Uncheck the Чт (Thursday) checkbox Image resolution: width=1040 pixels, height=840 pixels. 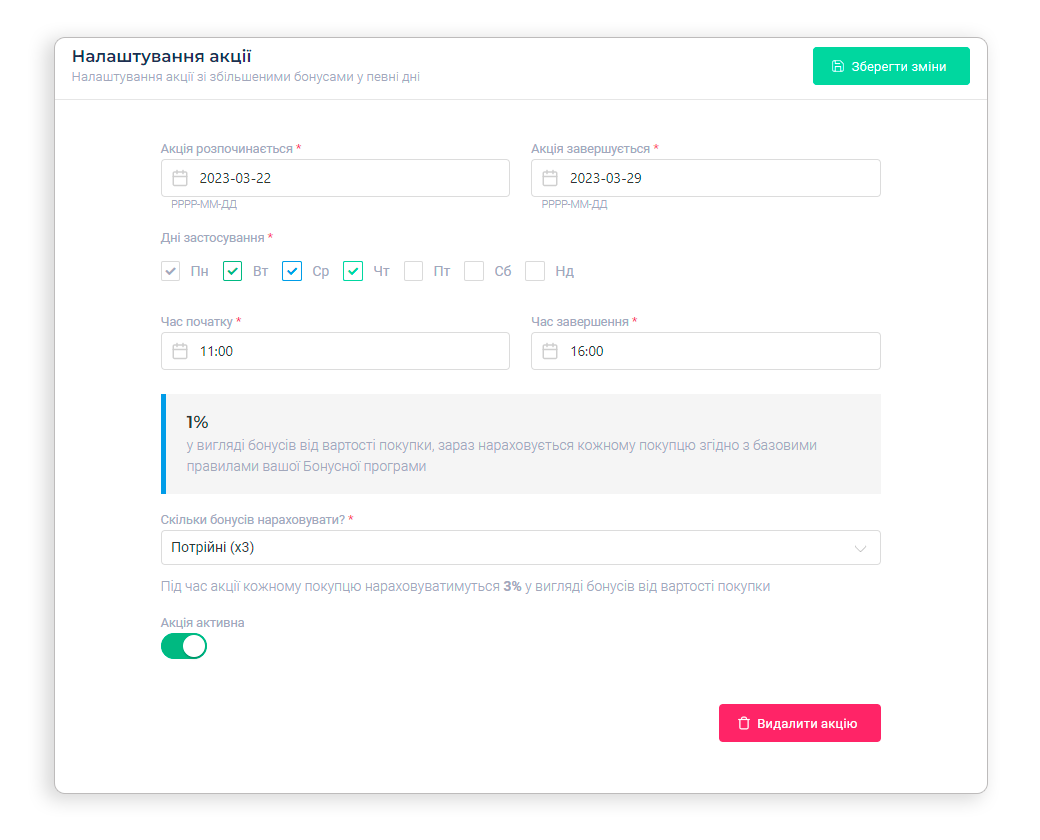[x=353, y=271]
